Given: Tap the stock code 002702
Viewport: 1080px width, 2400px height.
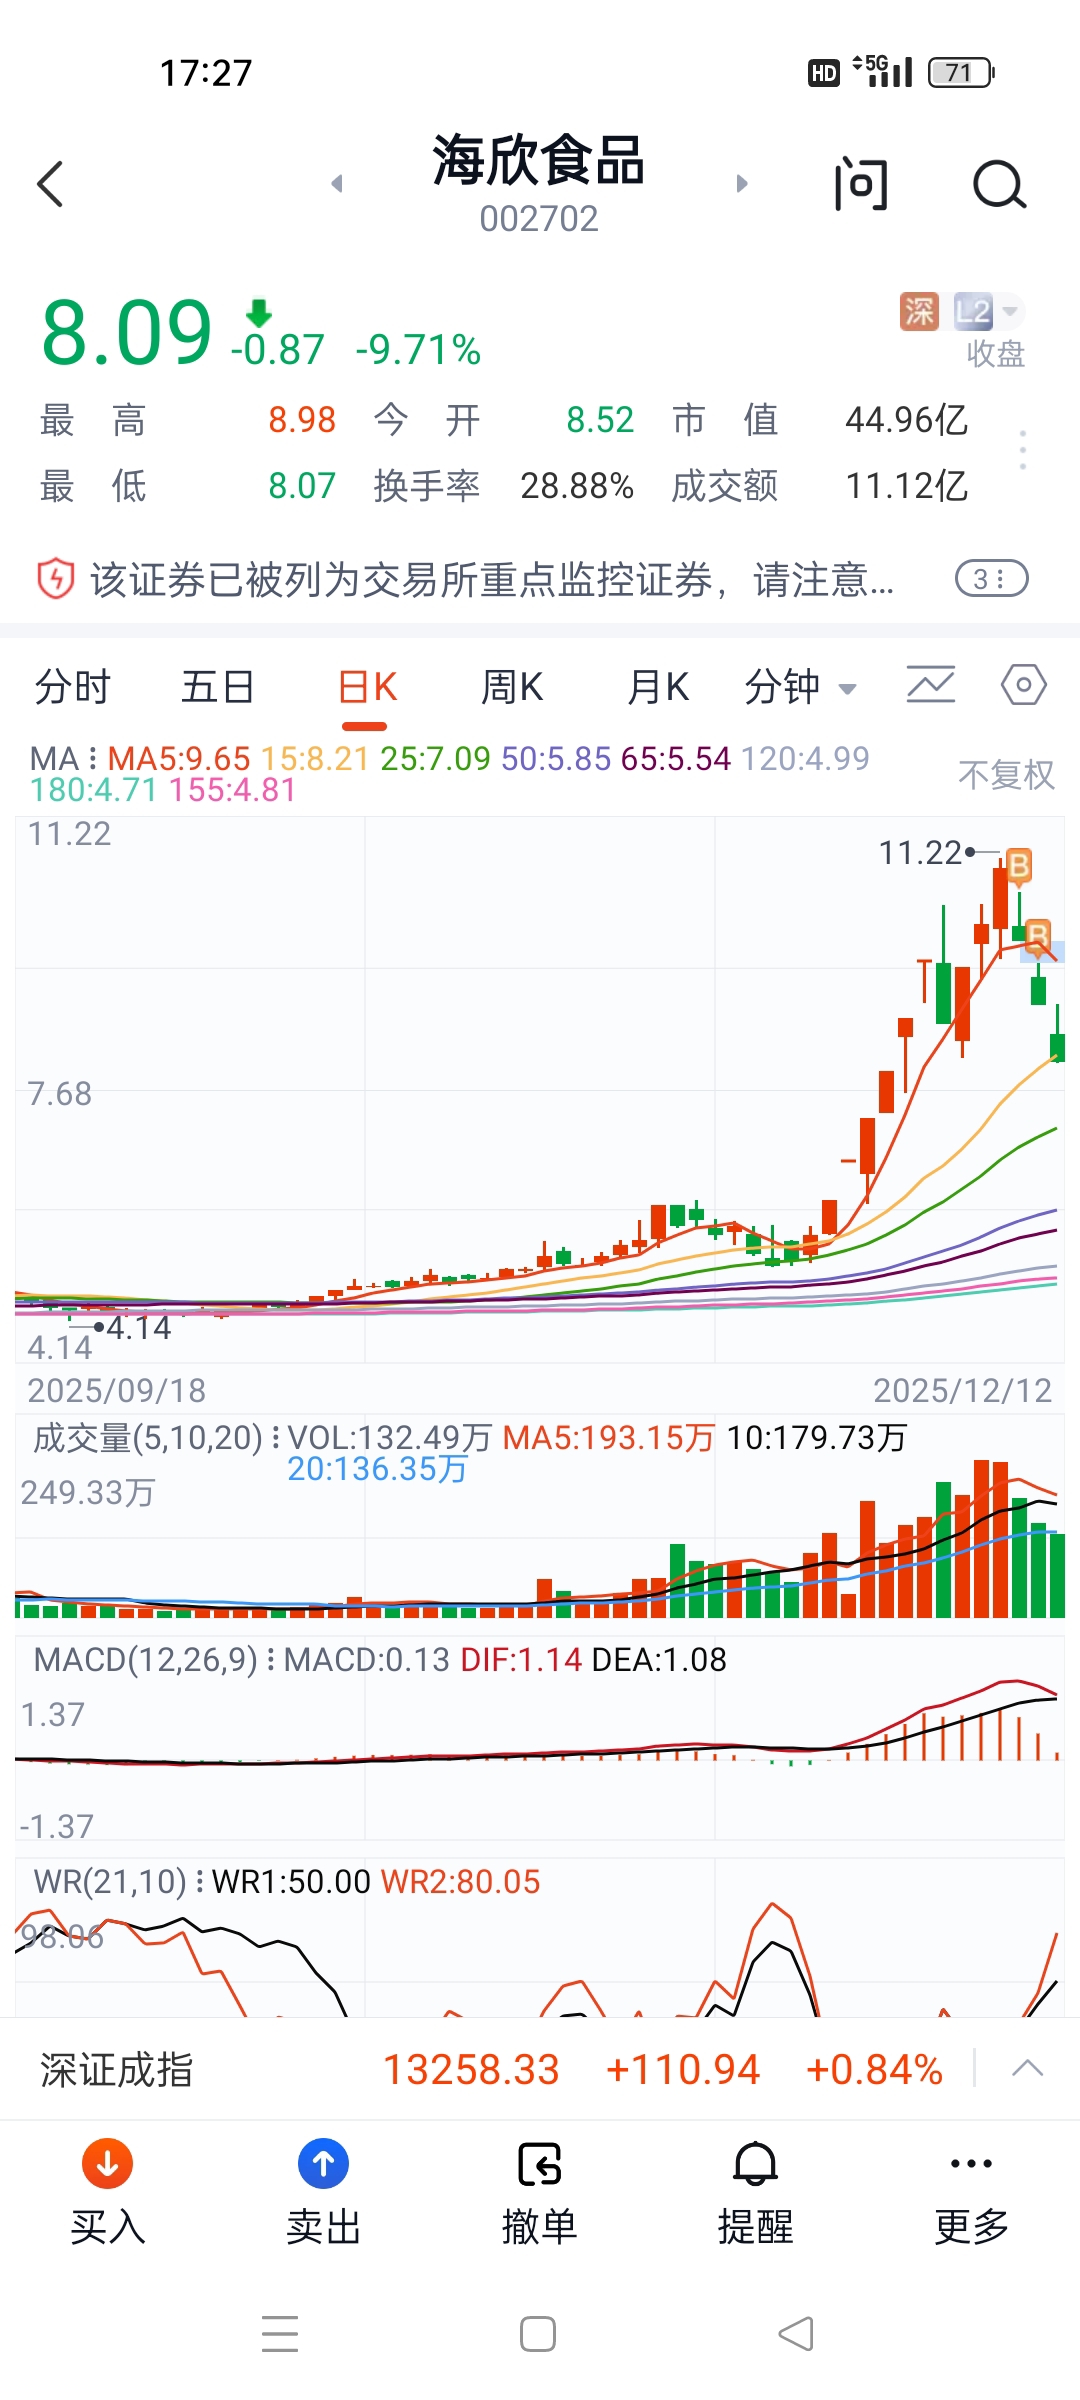Looking at the screenshot, I should click(539, 219).
